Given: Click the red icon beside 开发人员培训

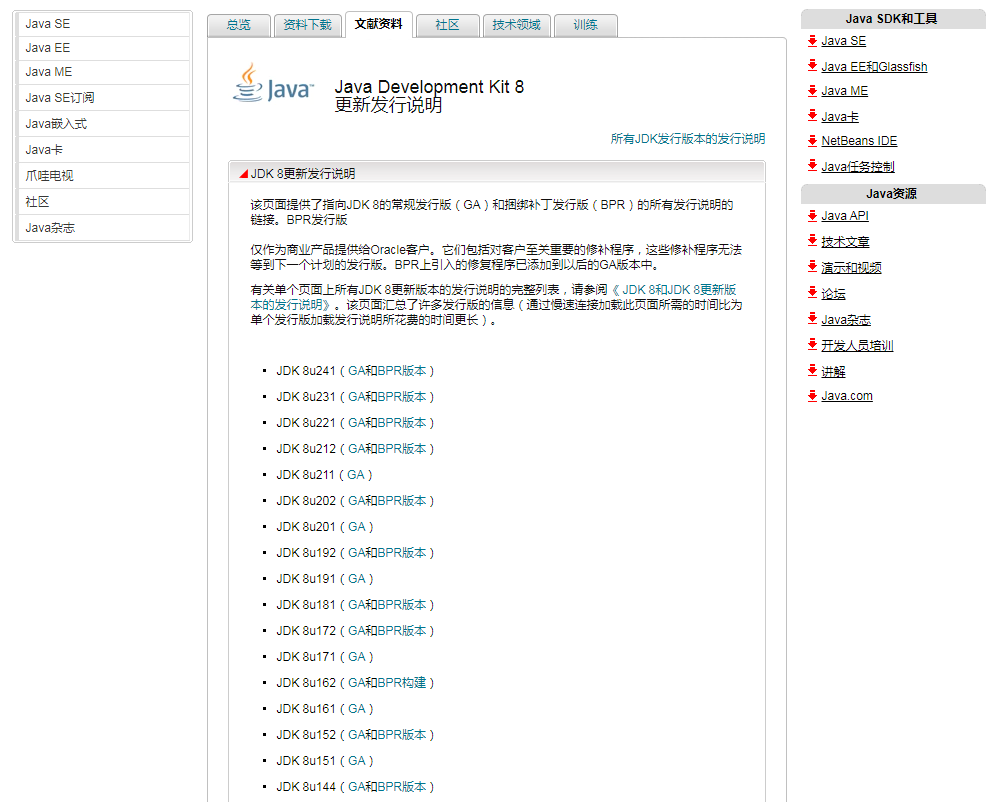Looking at the screenshot, I should [x=812, y=344].
